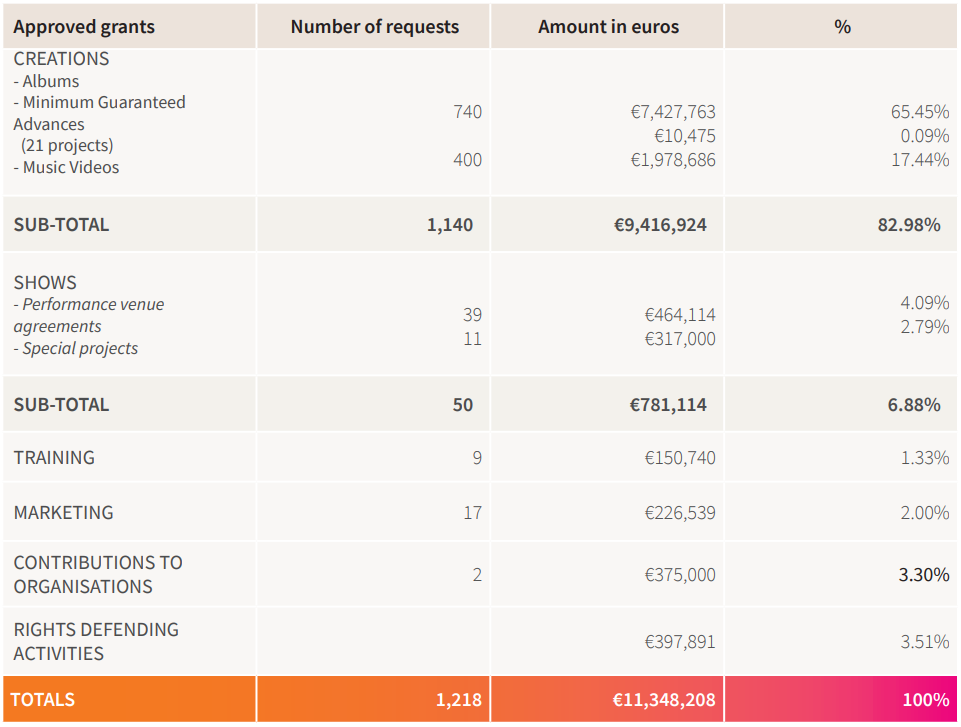Select the Marketing amount €226,539
This screenshot has width=961, height=727.
pyautogui.click(x=680, y=513)
